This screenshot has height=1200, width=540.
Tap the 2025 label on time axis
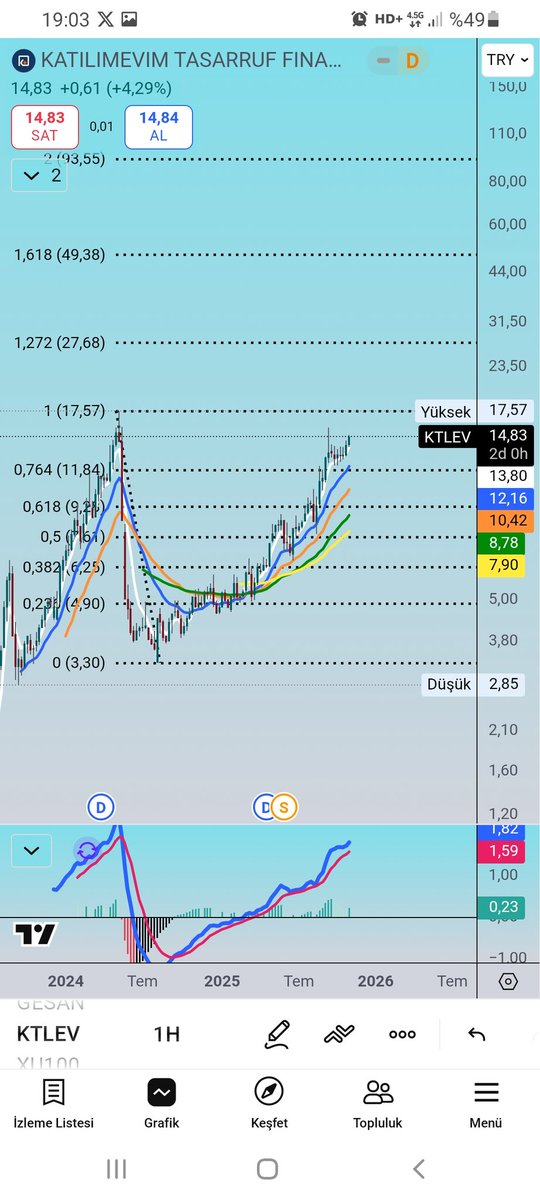click(x=222, y=981)
